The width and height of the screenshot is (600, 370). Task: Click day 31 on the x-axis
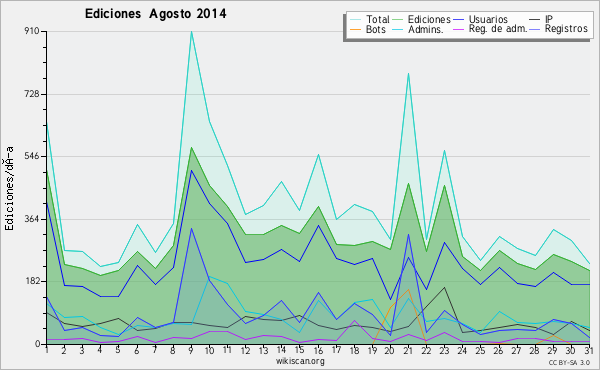pyautogui.click(x=589, y=350)
